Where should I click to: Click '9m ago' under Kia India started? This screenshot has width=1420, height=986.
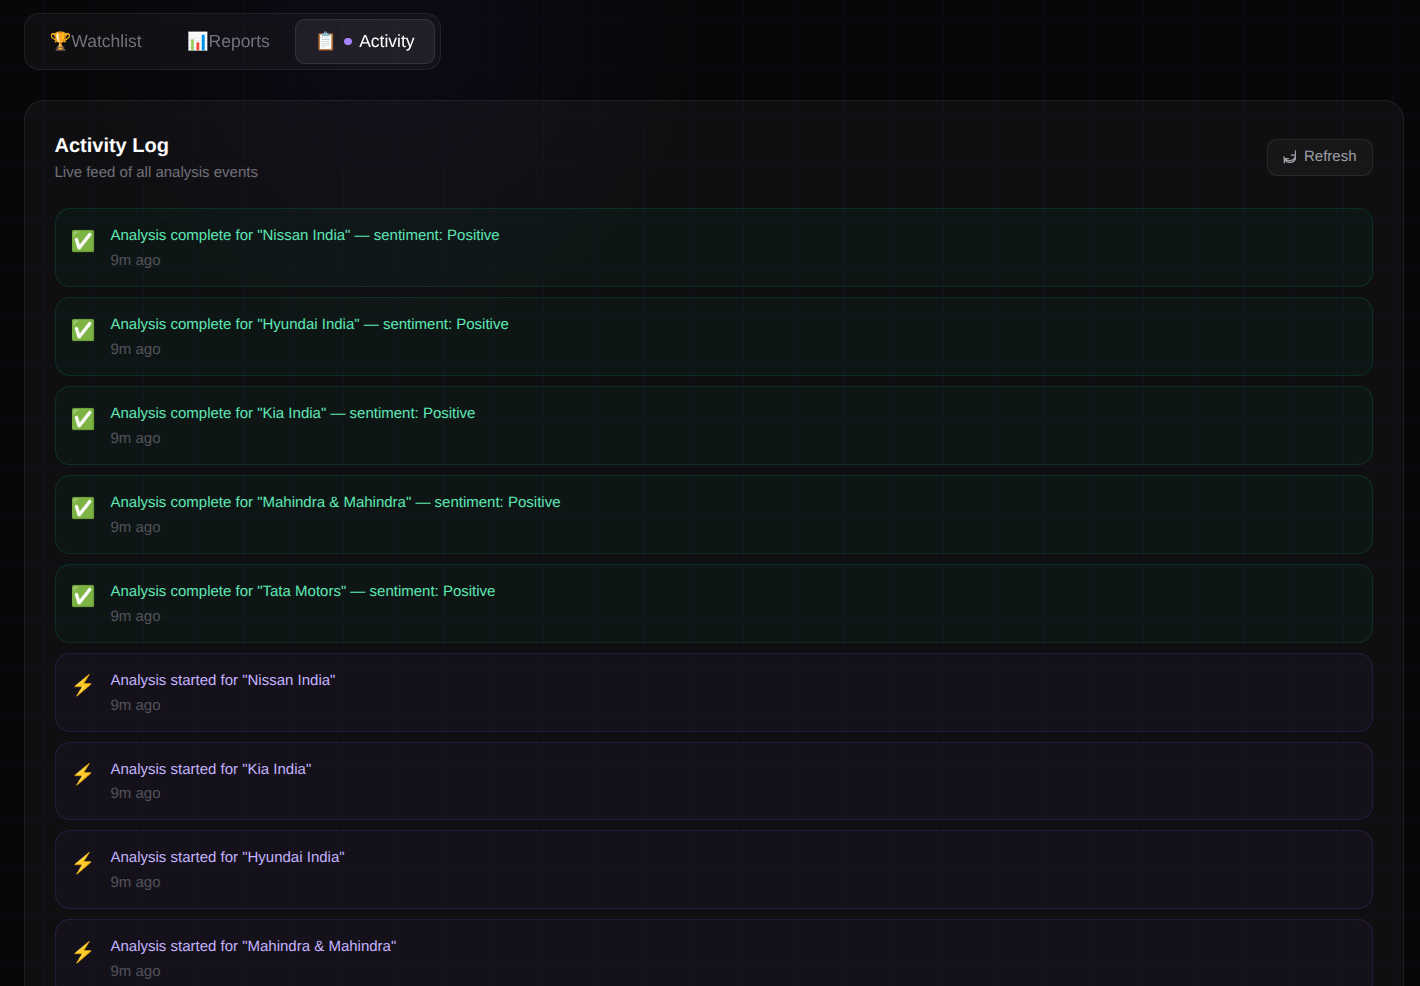pyautogui.click(x=135, y=793)
